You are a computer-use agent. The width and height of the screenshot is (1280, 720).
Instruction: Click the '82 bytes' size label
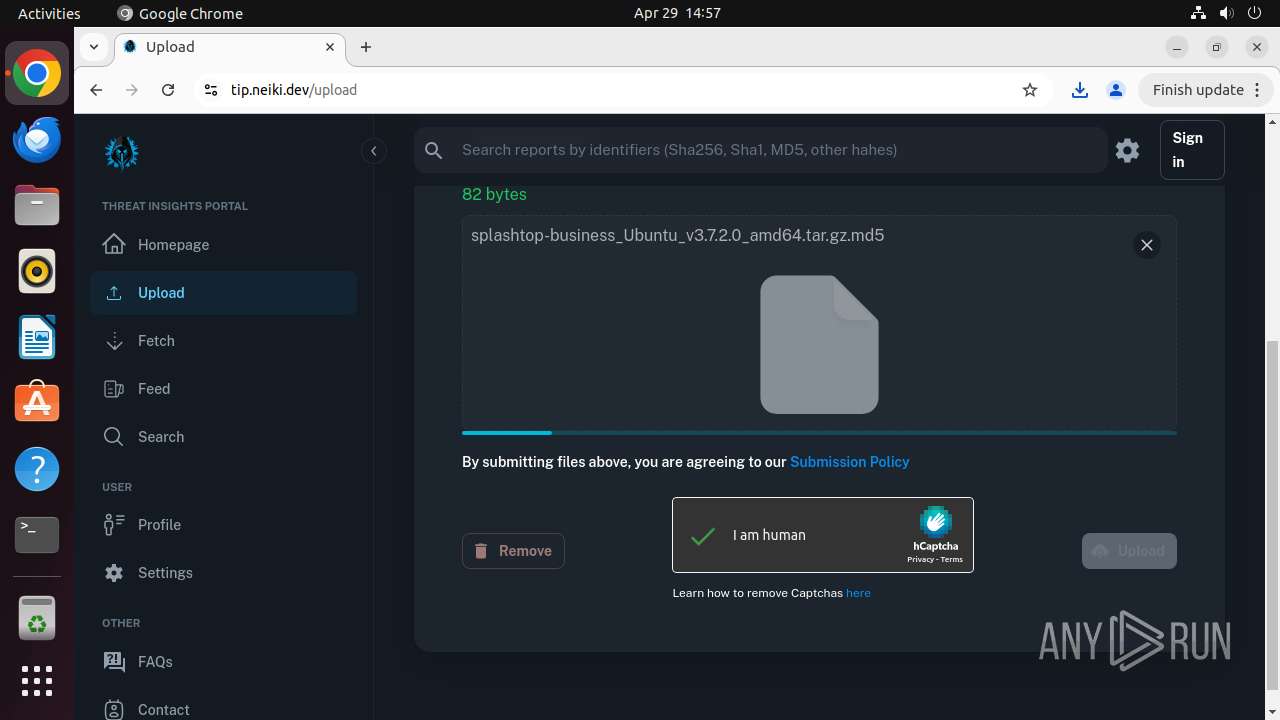494,194
